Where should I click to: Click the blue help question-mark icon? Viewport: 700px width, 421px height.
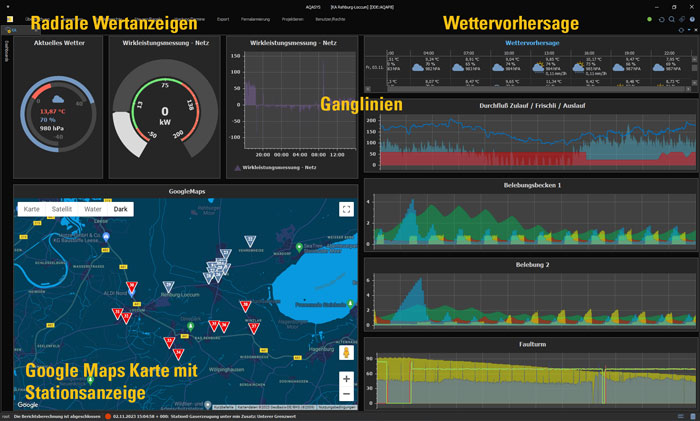pyautogui.click(x=692, y=19)
